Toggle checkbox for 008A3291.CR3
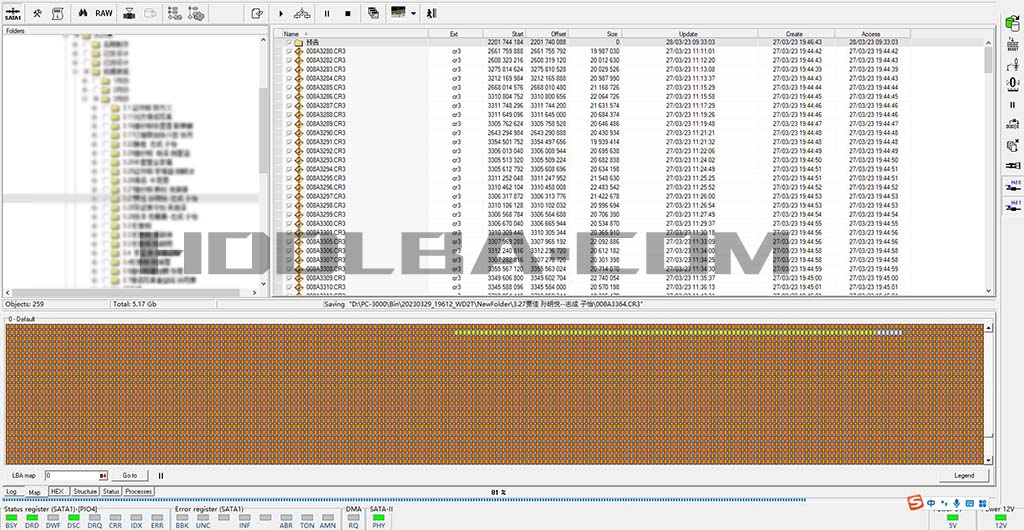 (289, 142)
